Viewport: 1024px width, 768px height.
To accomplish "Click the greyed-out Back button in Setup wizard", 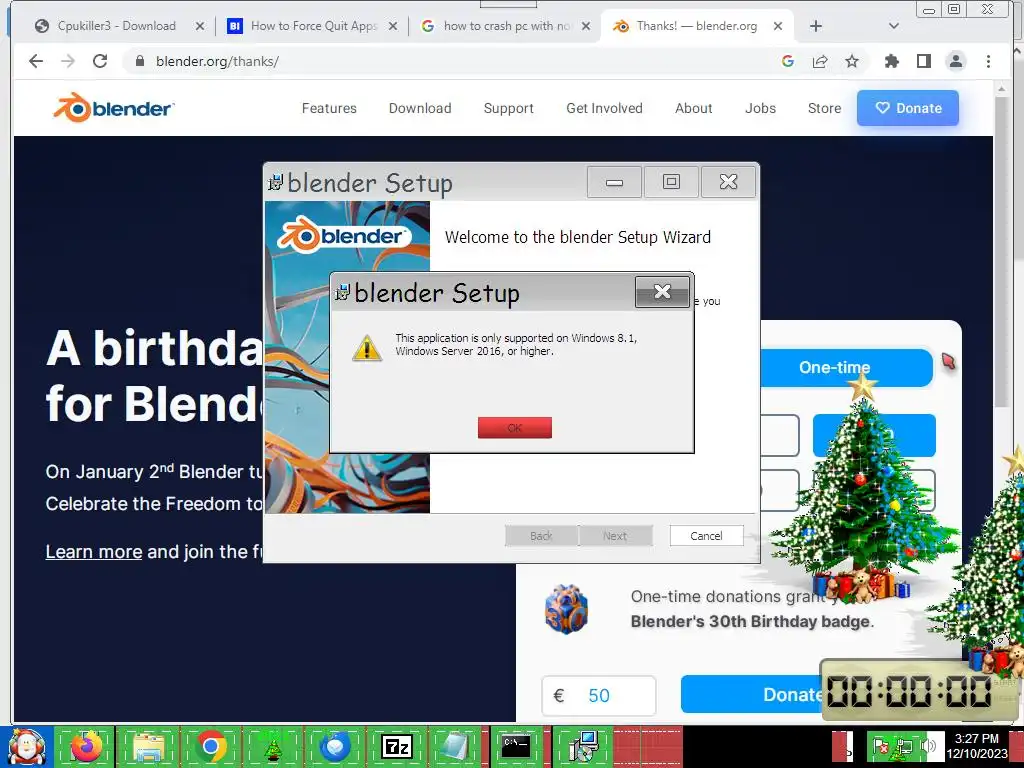I will point(541,536).
